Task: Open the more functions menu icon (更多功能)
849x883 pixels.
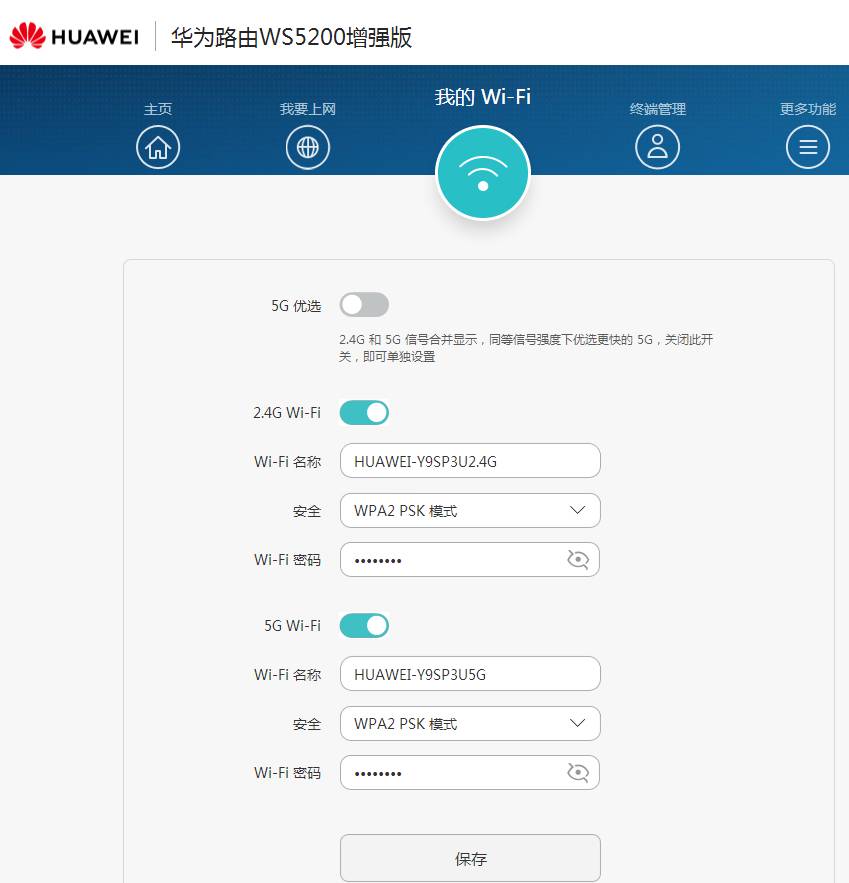Action: (808, 148)
